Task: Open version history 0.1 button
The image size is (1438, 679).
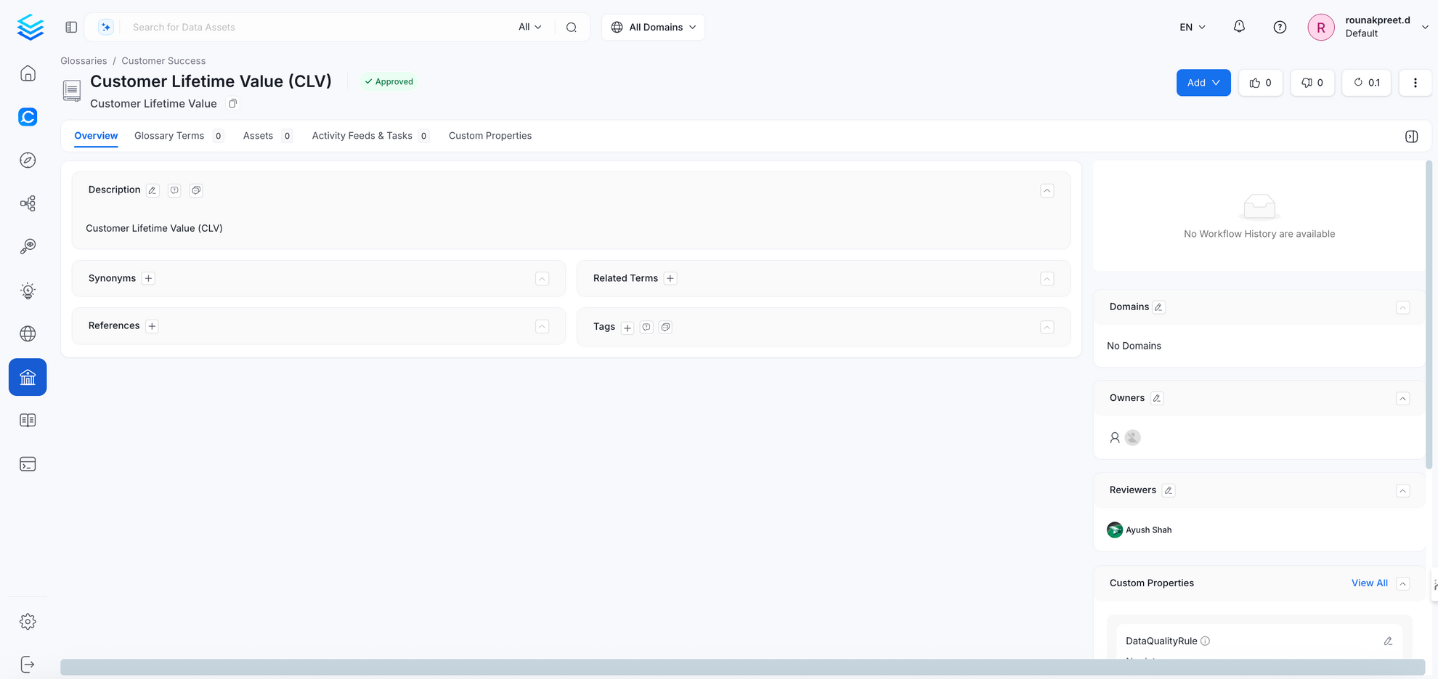Action: tap(1366, 83)
